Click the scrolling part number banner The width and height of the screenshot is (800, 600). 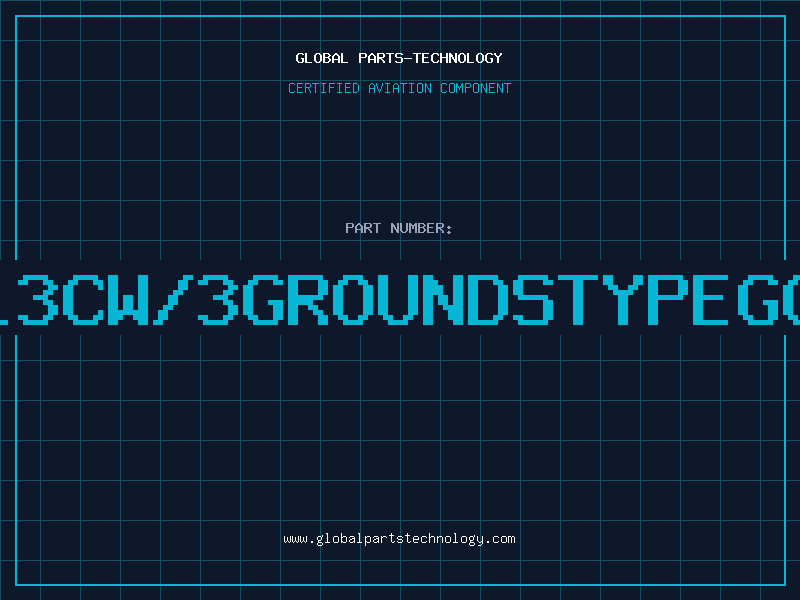(x=400, y=297)
